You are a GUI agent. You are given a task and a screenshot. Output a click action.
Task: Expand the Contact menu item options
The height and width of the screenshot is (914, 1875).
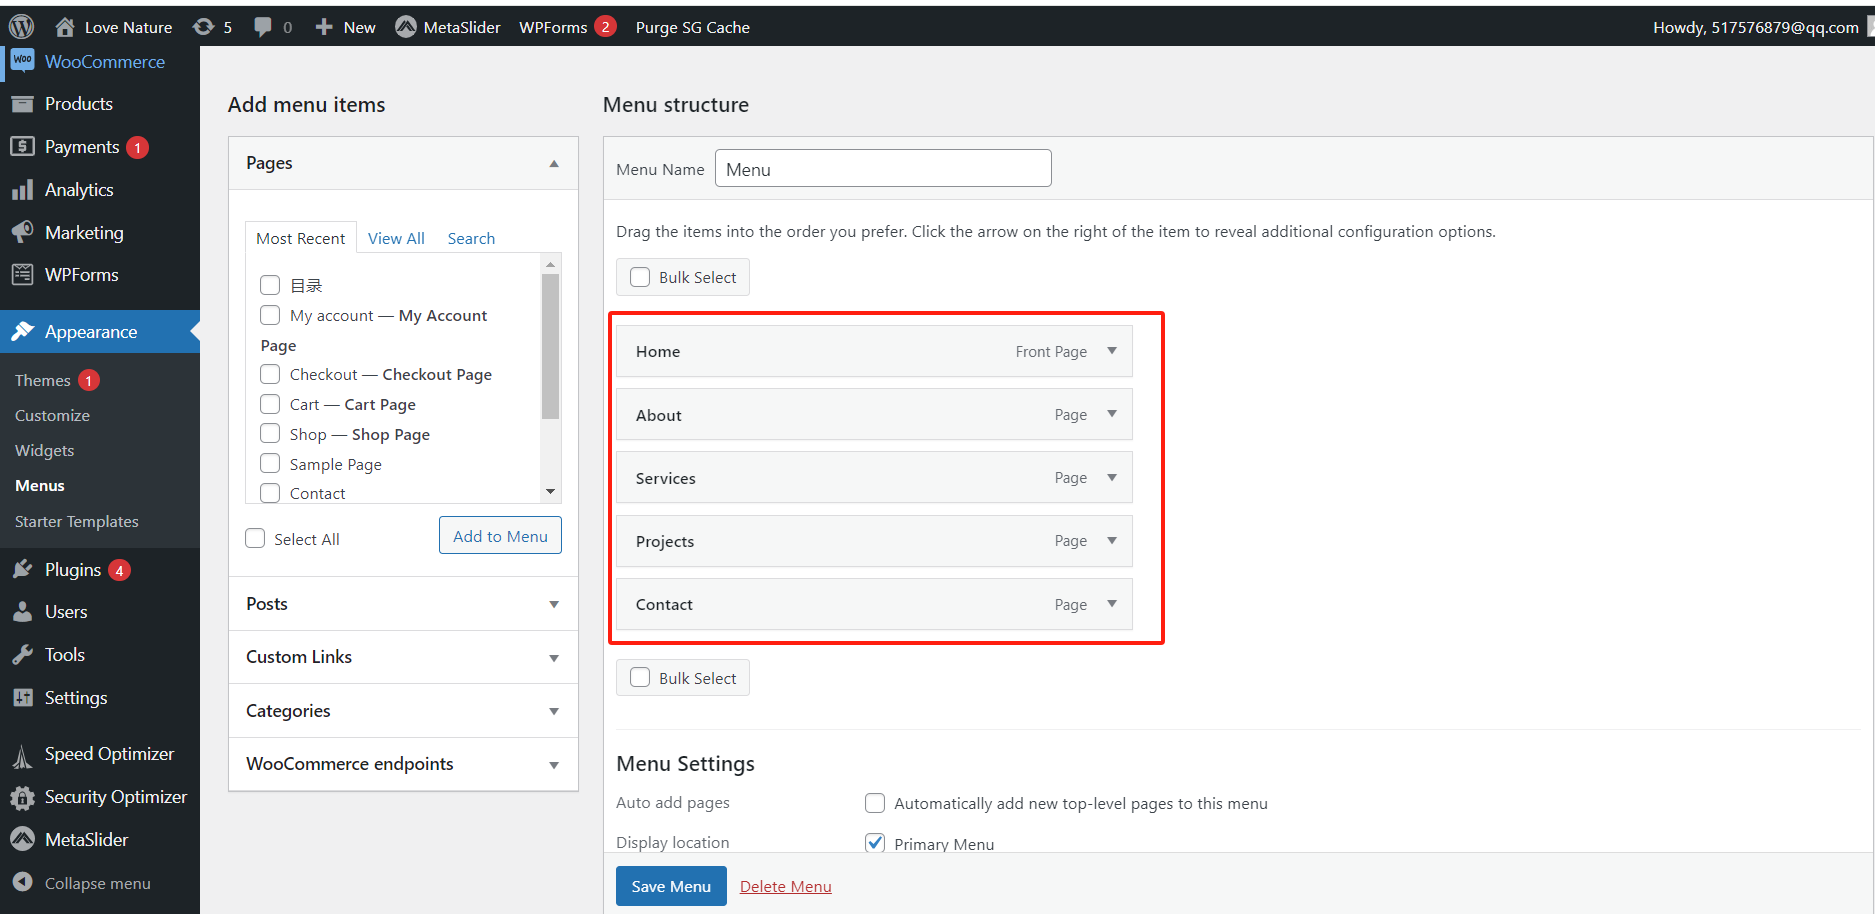point(1112,604)
